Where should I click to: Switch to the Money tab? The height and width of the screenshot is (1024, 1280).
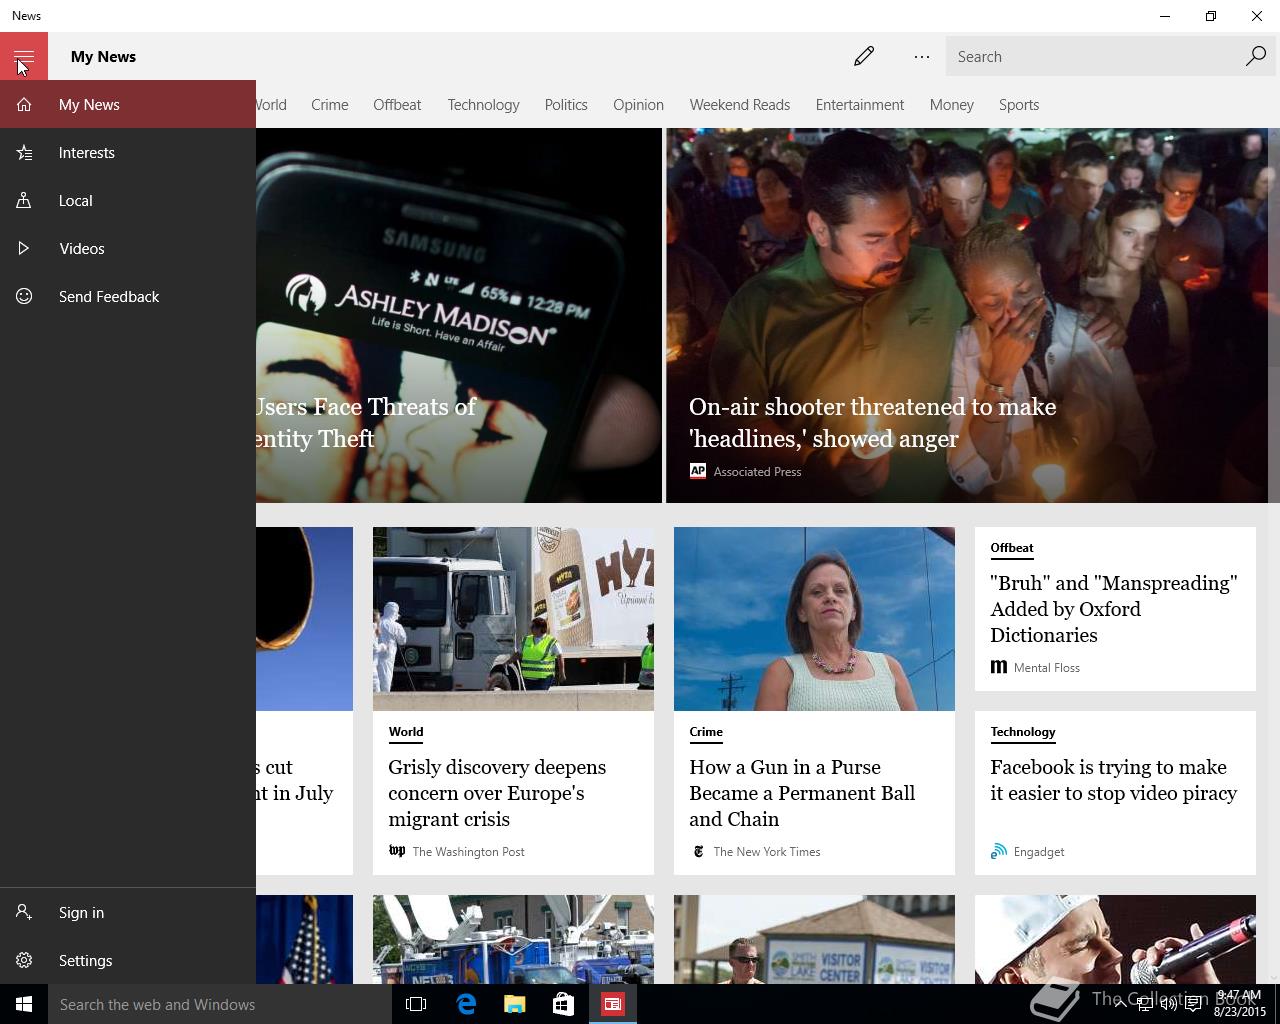tap(951, 104)
